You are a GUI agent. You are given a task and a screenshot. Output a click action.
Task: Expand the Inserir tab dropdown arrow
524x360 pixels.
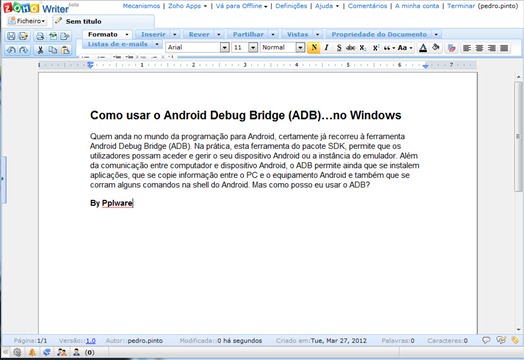click(x=175, y=34)
